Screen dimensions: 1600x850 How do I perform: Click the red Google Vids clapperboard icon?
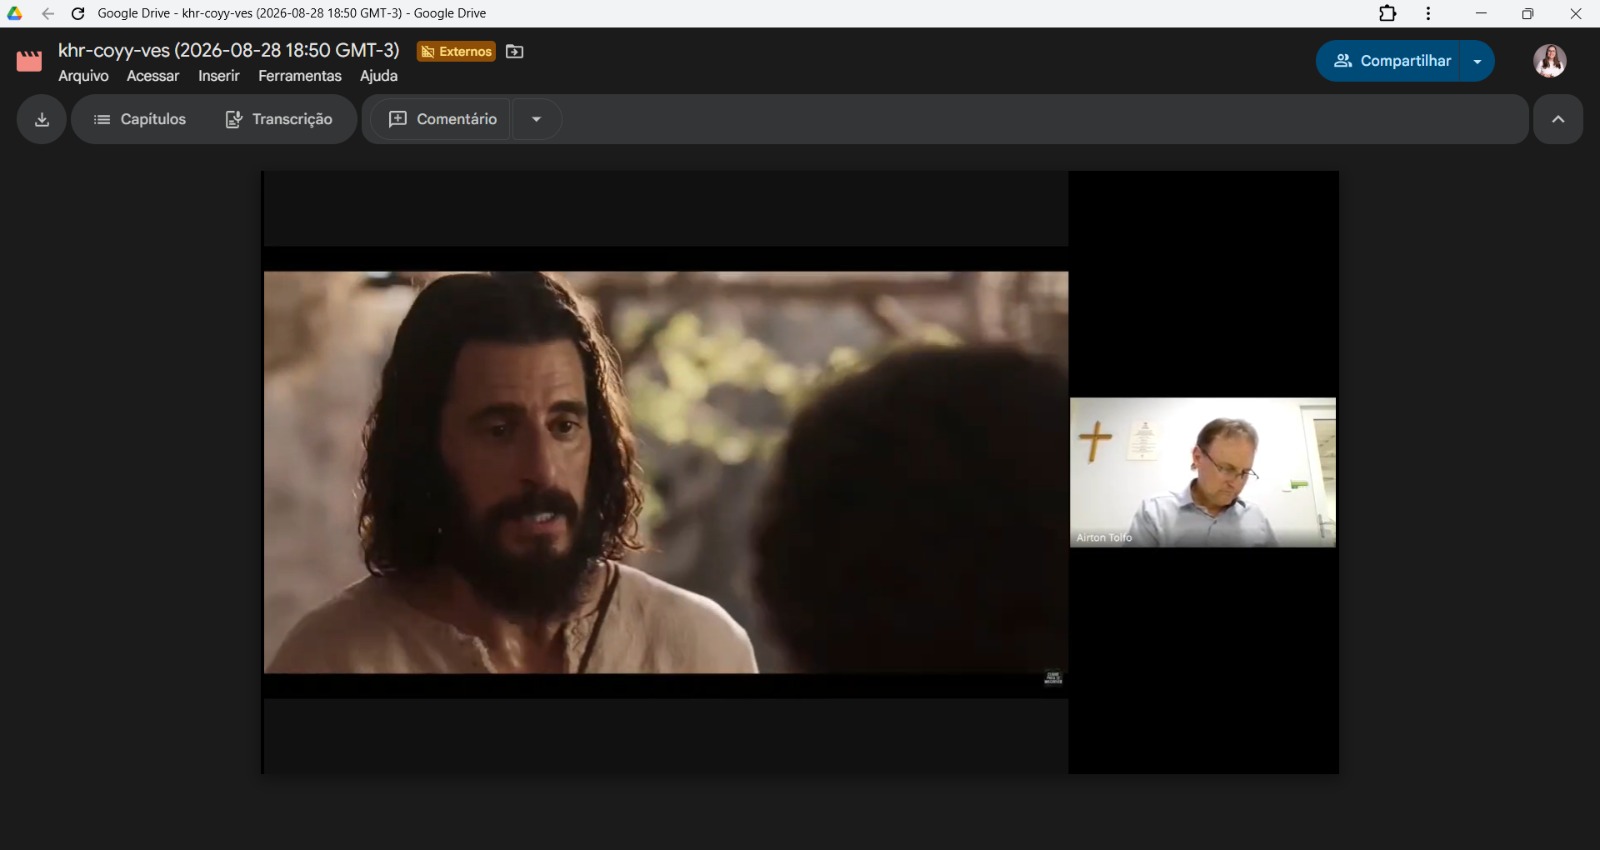29,61
